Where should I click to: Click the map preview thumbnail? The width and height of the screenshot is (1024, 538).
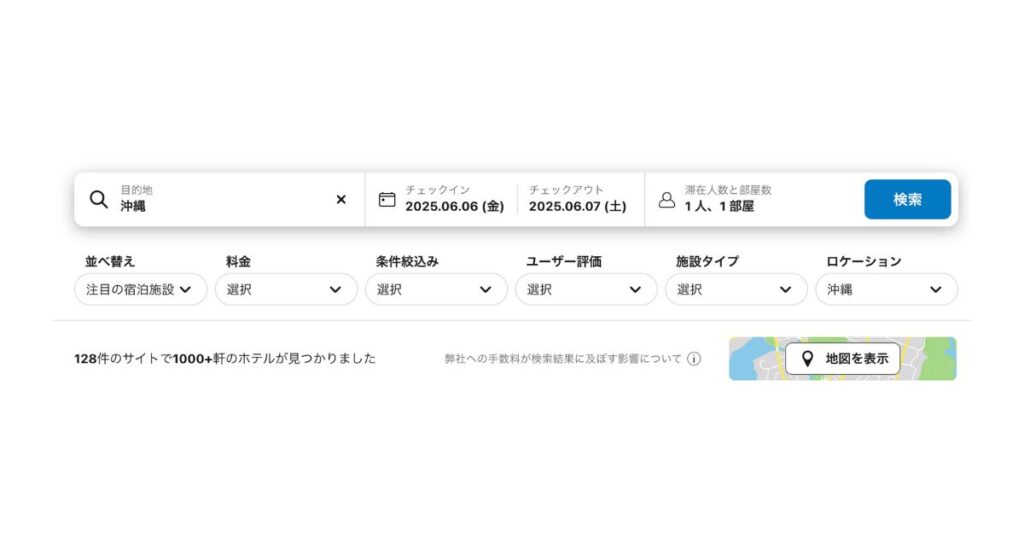842,358
